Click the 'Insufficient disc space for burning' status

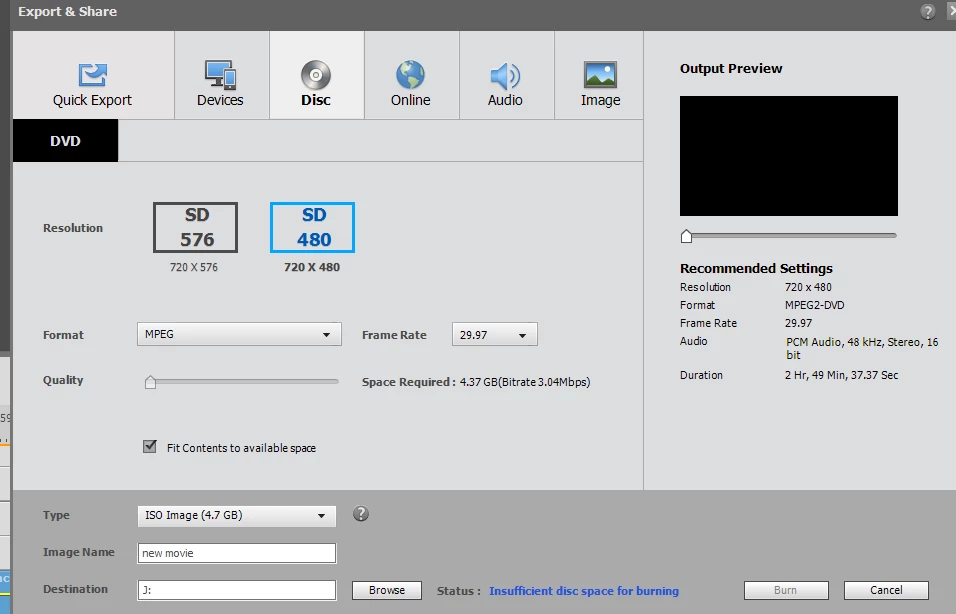pyautogui.click(x=583, y=591)
